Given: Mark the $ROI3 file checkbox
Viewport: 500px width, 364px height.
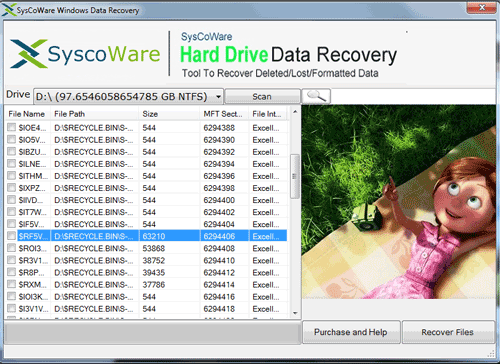Looking at the screenshot, I should 11,248.
